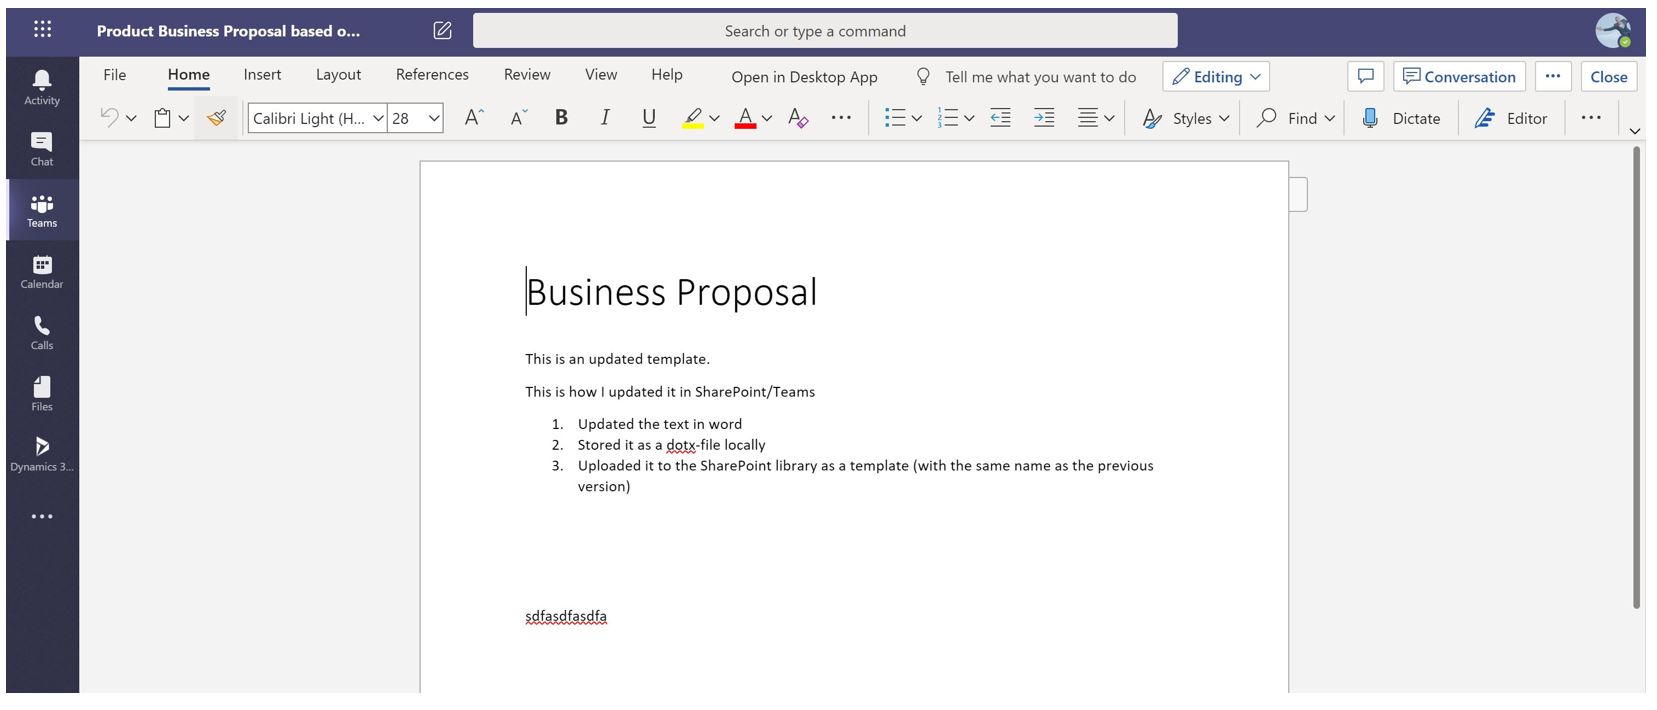Click the Clear Formatting icon

[x=797, y=118]
